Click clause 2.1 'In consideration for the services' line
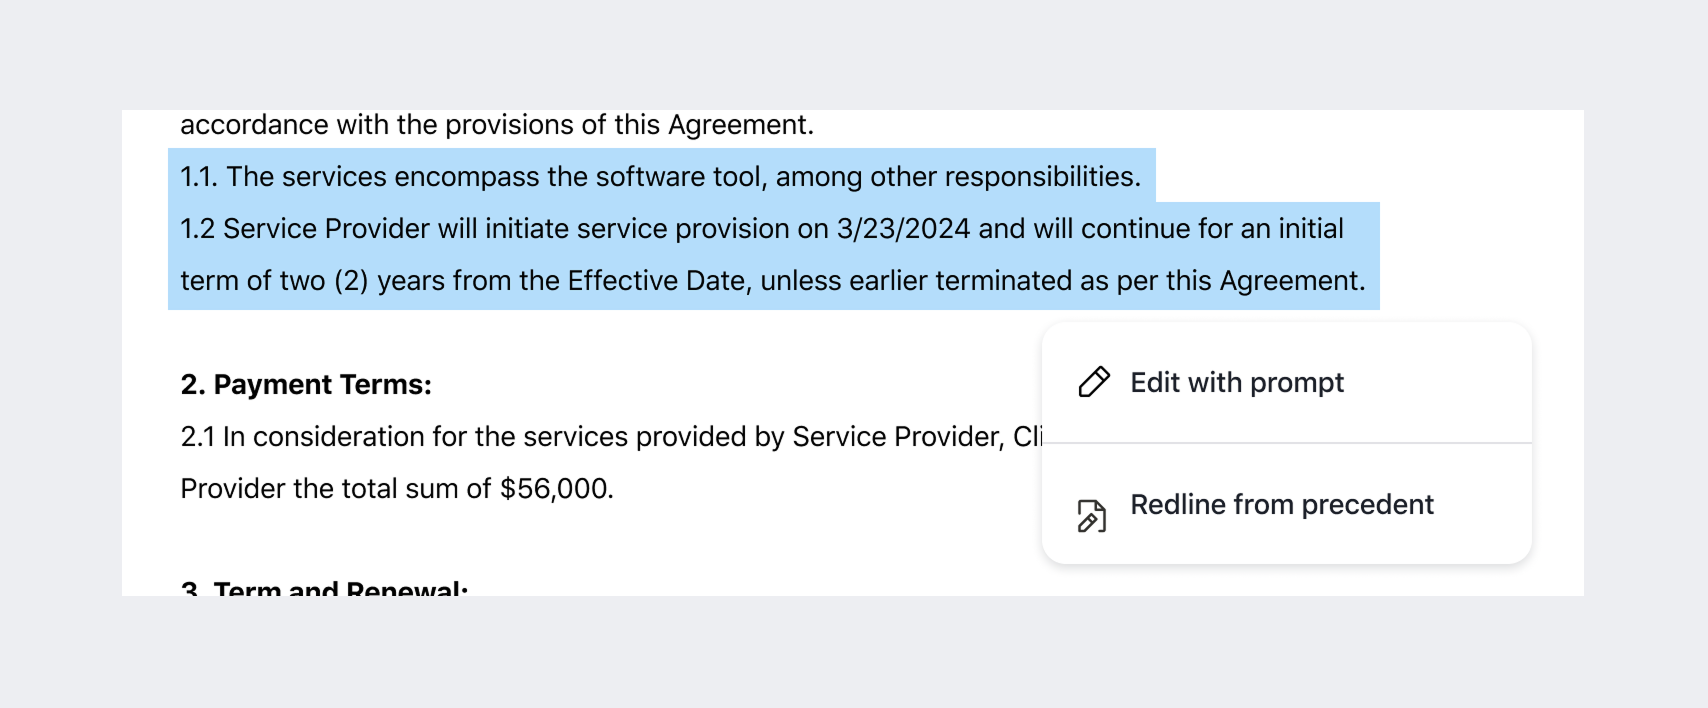The height and width of the screenshot is (708, 1708). click(611, 437)
